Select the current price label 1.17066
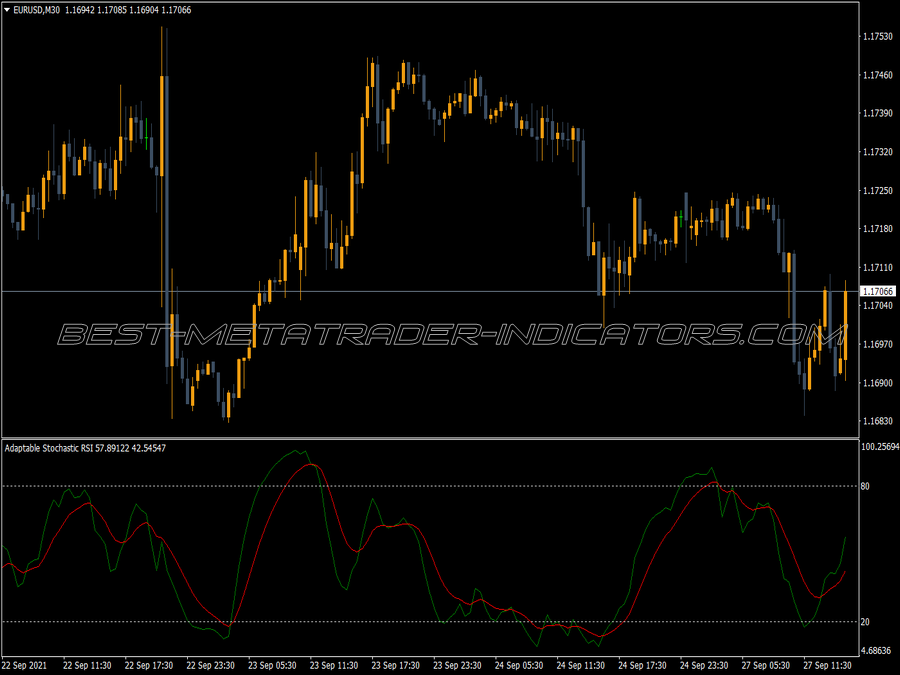This screenshot has width=900, height=675. (x=878, y=292)
